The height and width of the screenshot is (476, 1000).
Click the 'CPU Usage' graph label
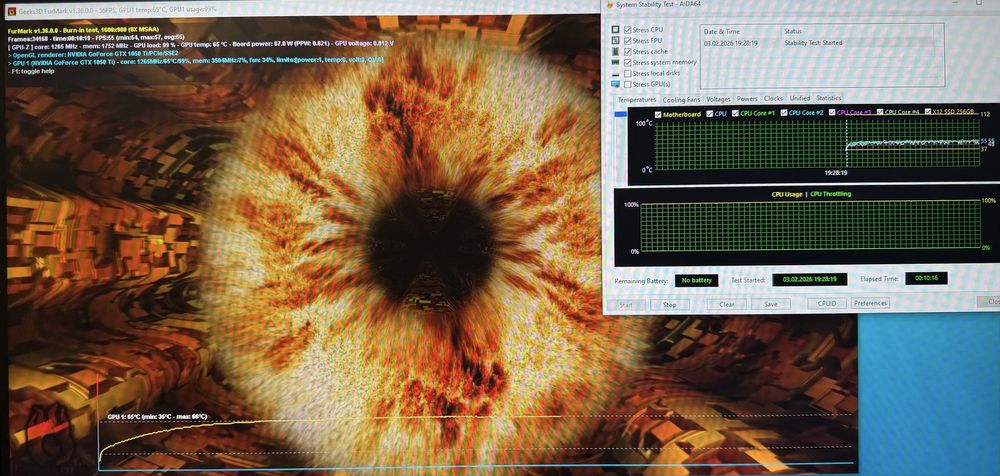point(787,194)
